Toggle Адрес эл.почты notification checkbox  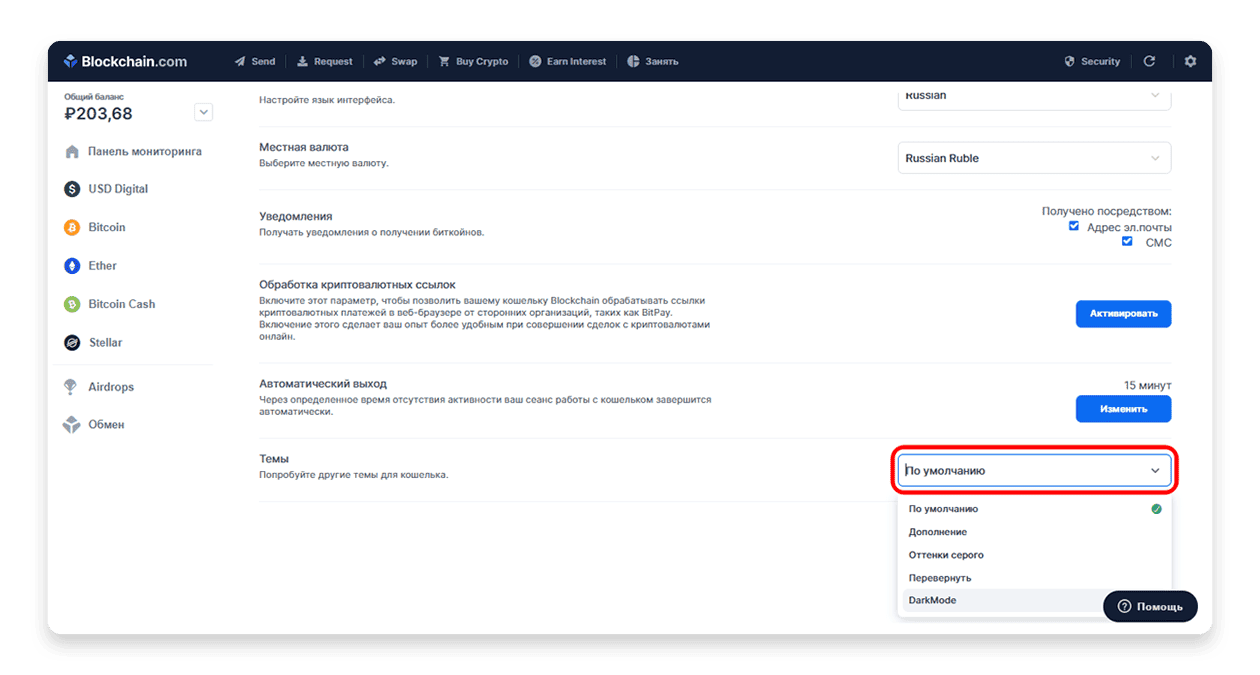[x=1074, y=226]
